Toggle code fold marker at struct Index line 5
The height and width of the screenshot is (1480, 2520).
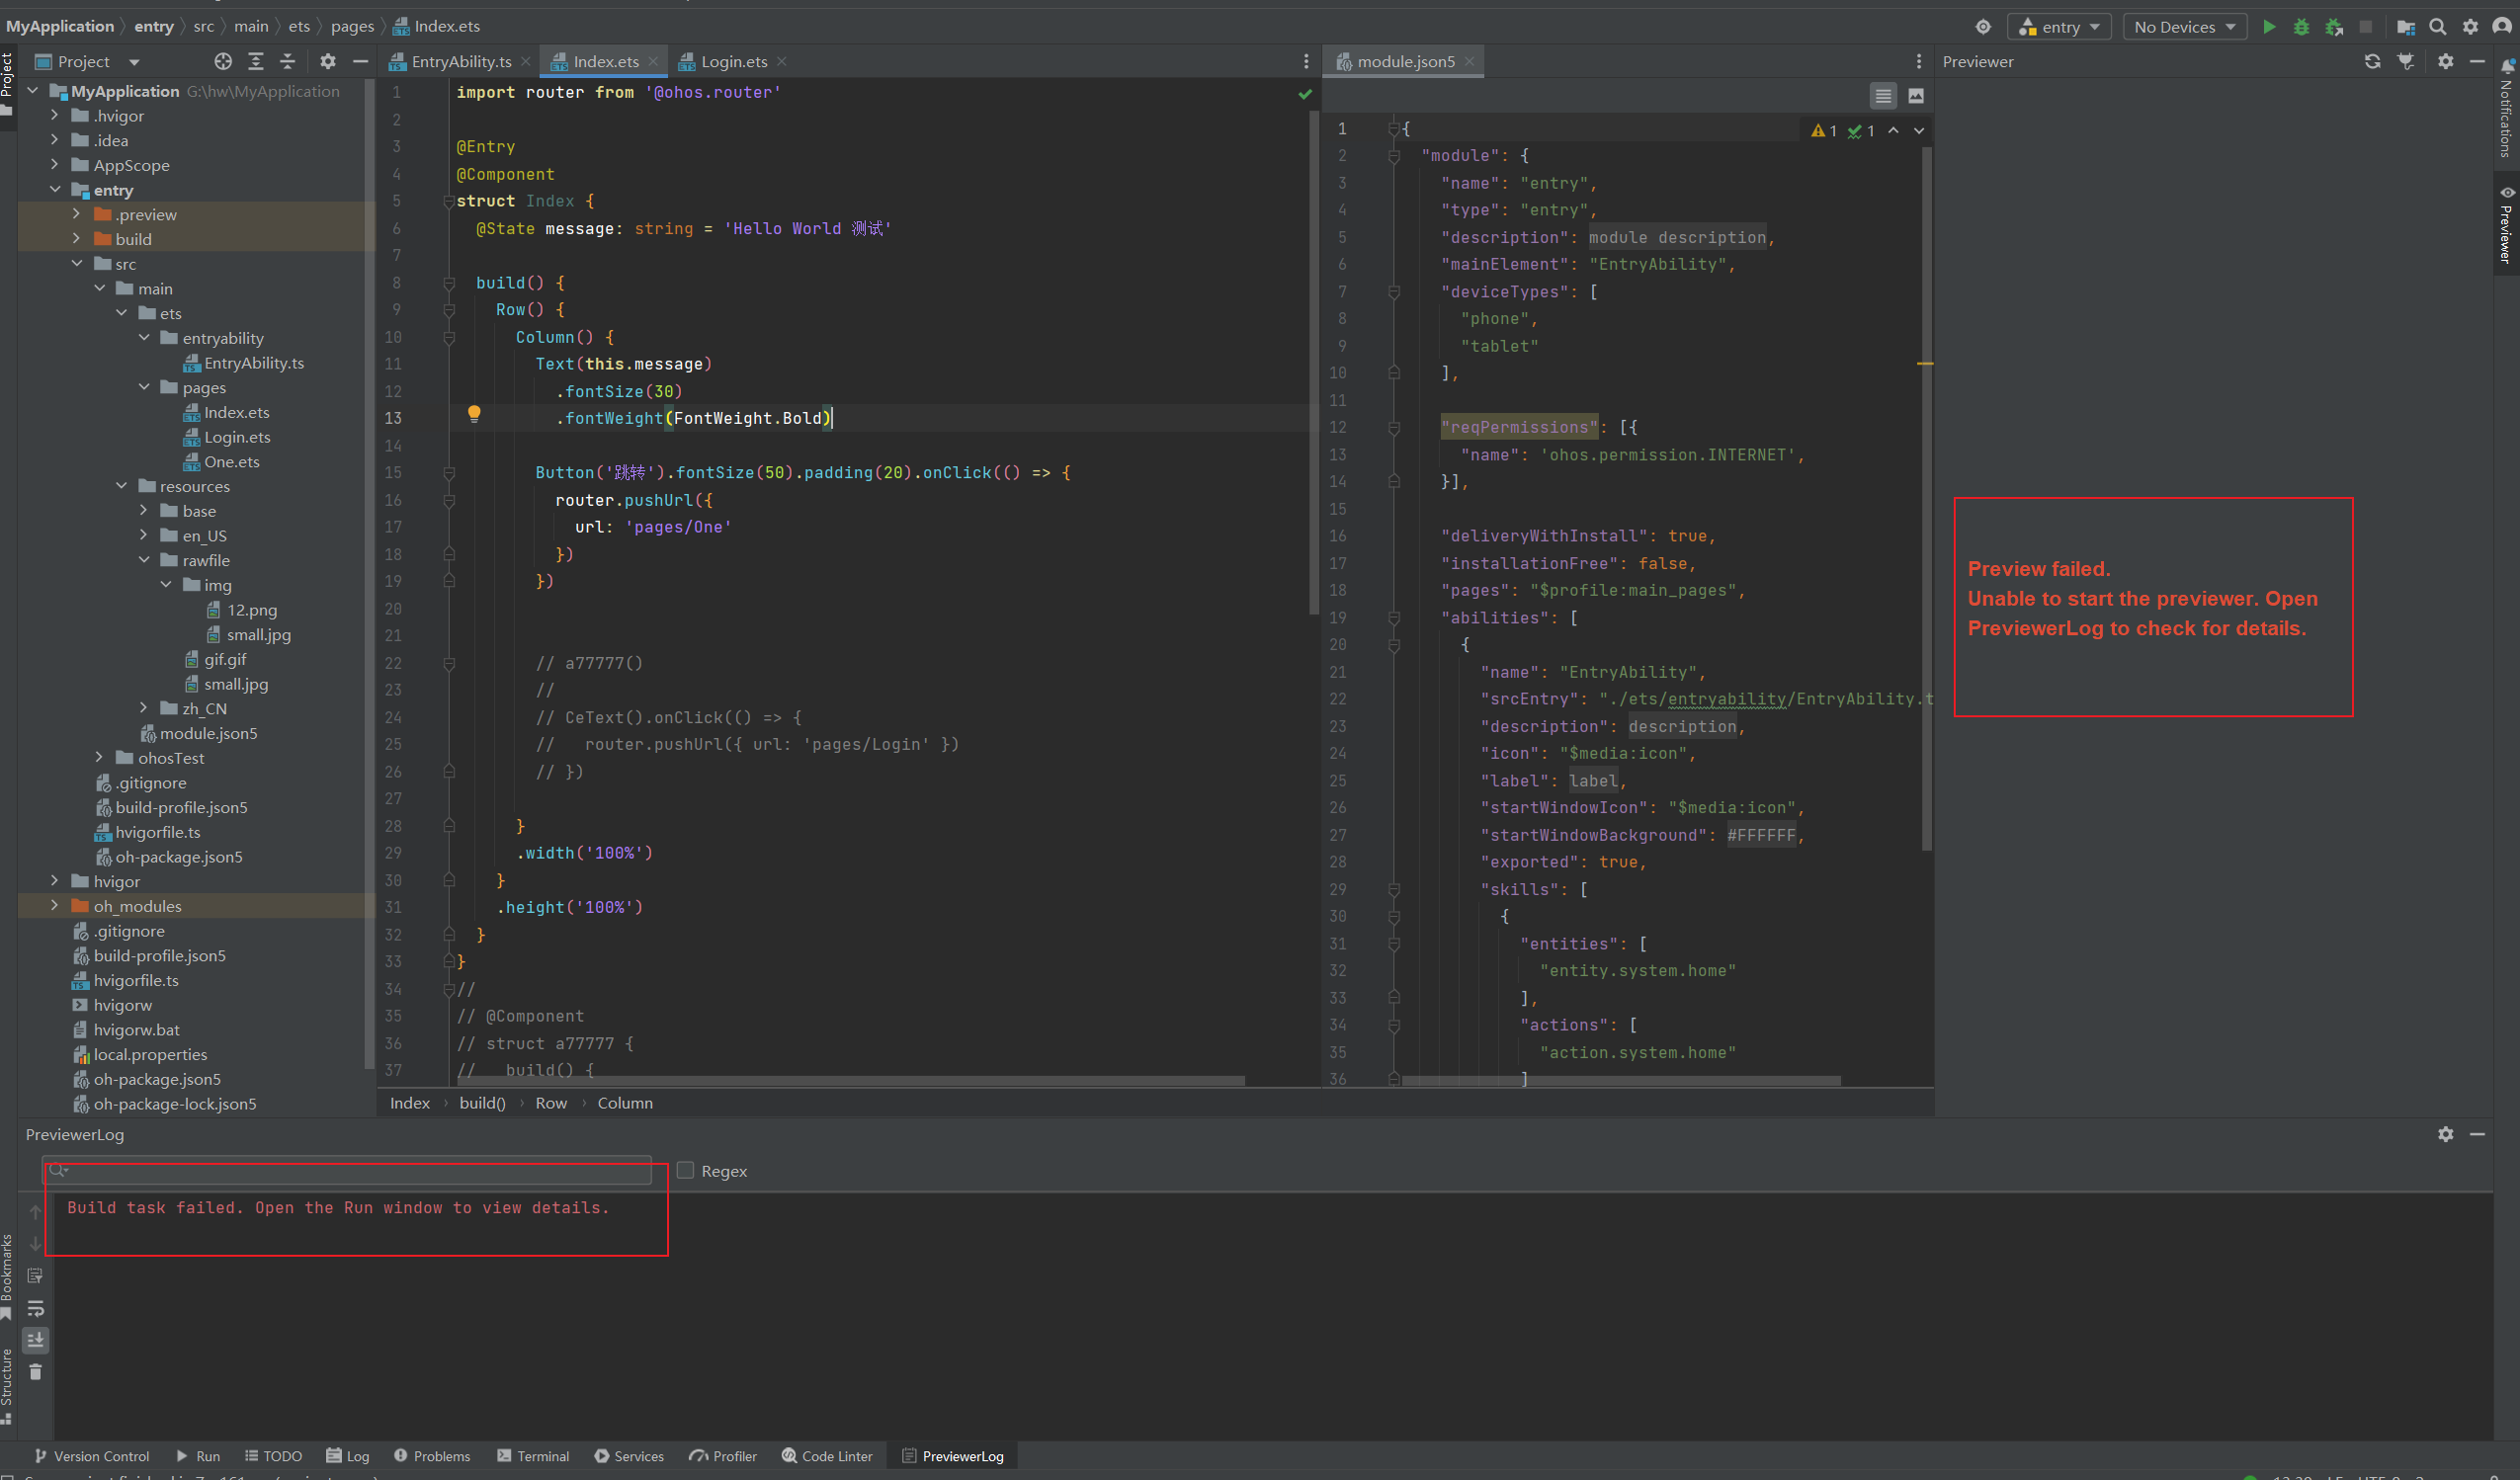click(x=449, y=202)
